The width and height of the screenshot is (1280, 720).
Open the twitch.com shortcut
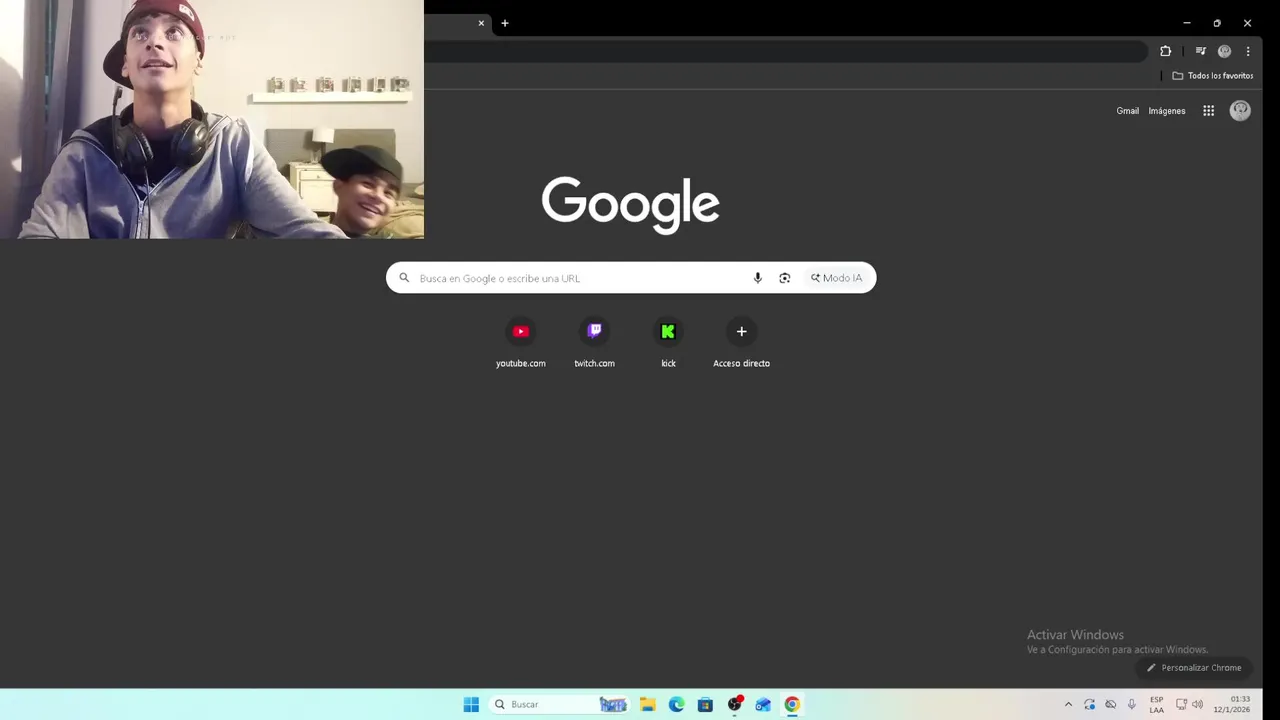click(x=594, y=342)
